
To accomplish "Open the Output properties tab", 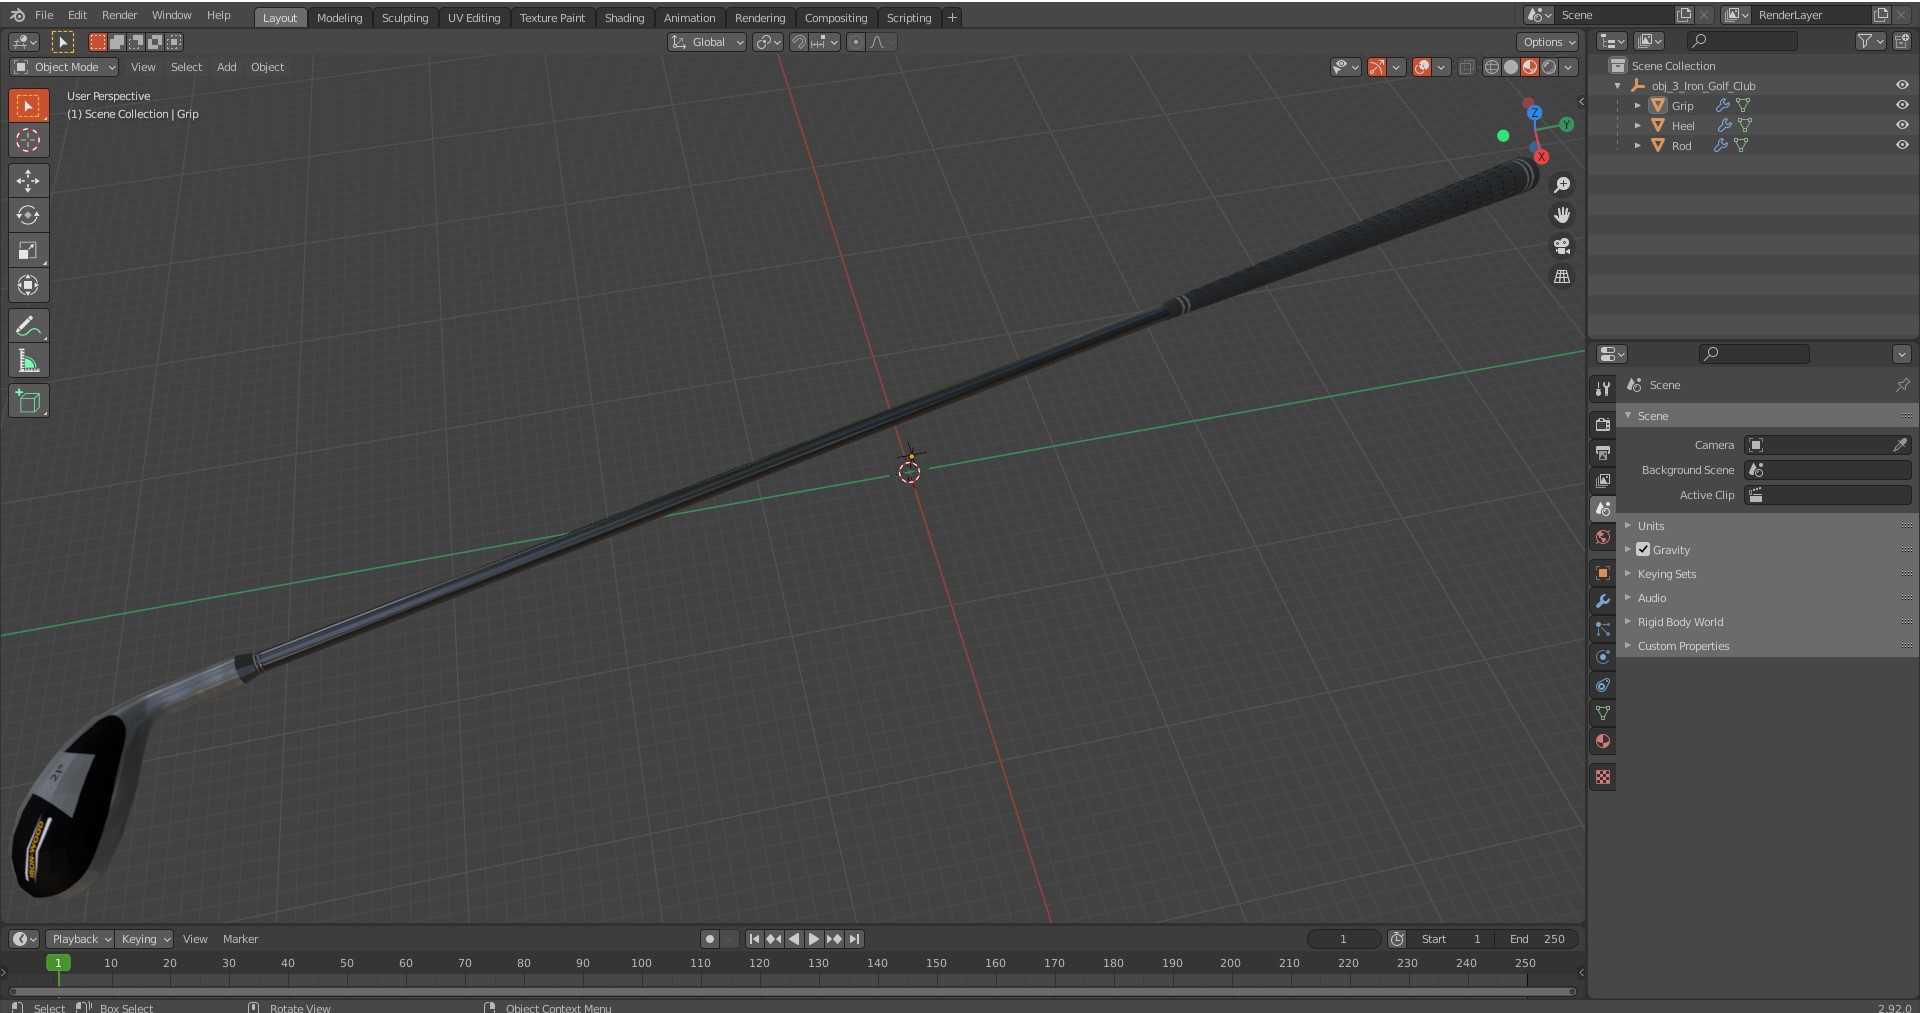I will tap(1603, 452).
